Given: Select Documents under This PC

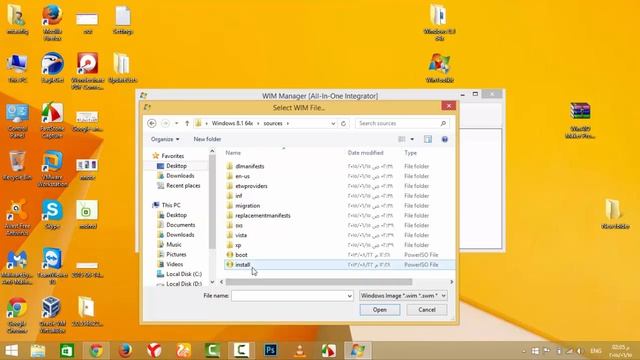Looking at the screenshot, I should (180, 224).
